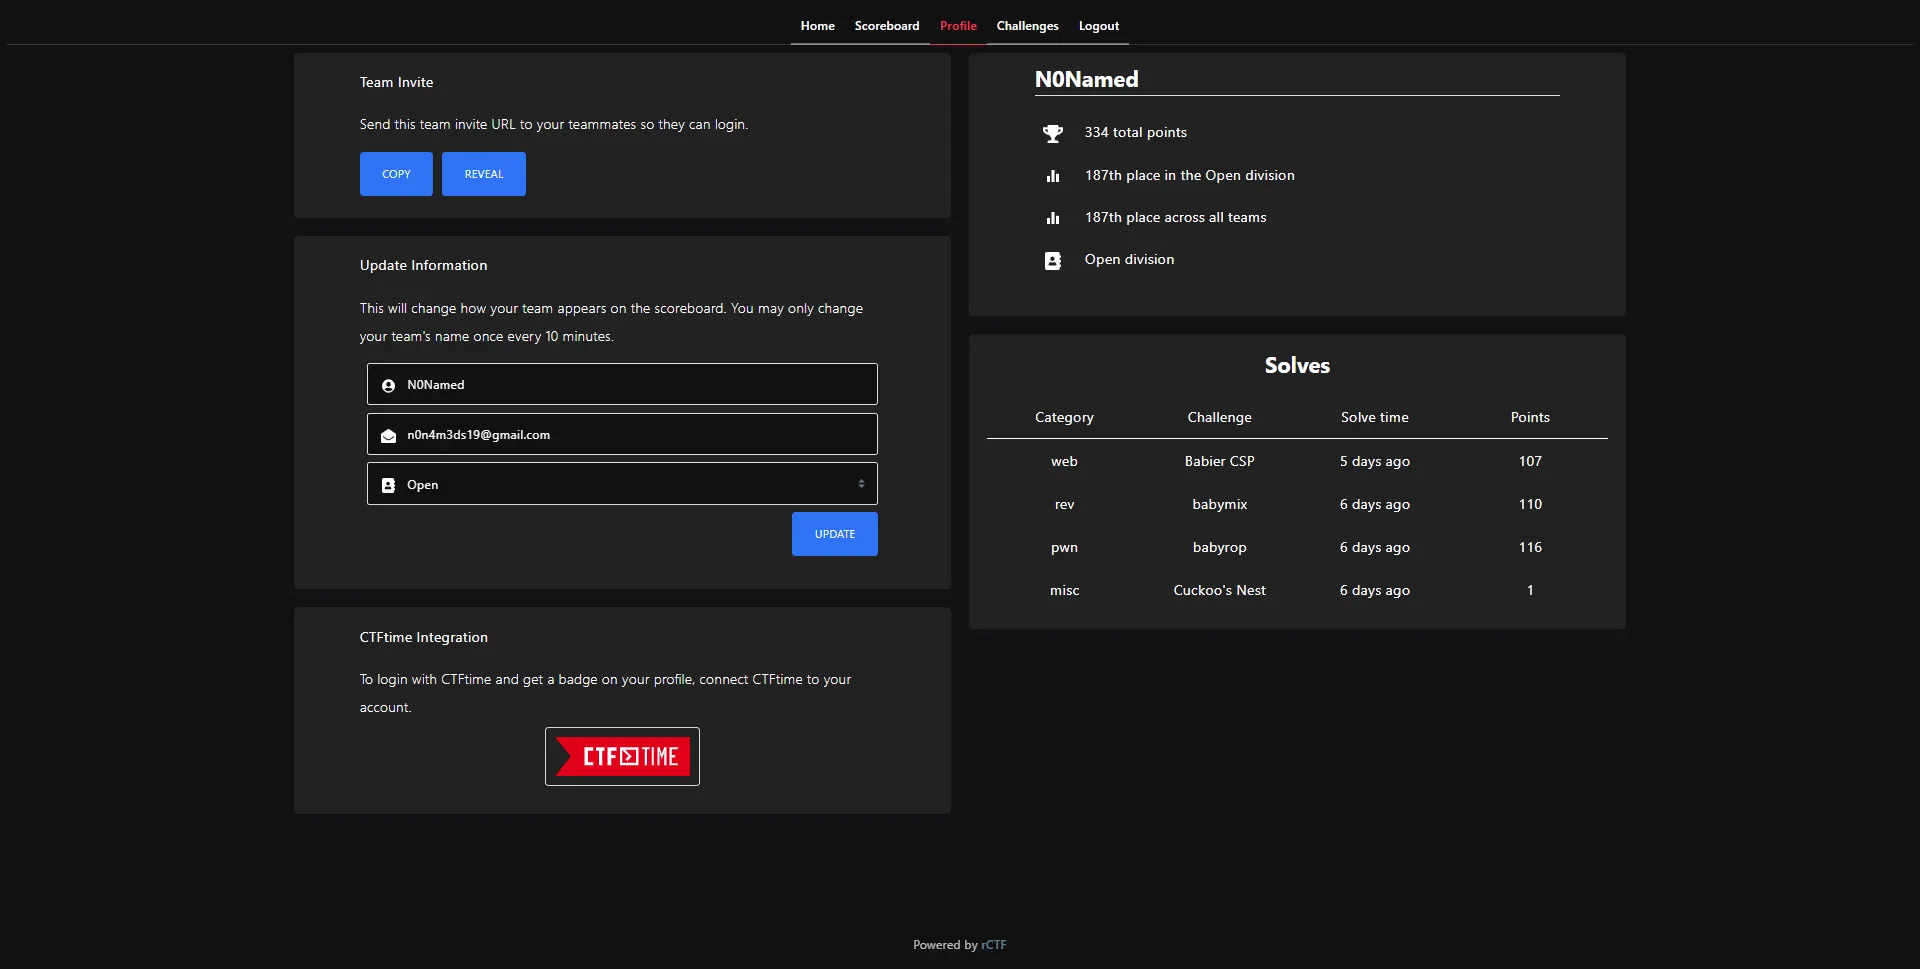The height and width of the screenshot is (969, 1920).
Task: Click the dropdown arrows on division selector
Action: 861,484
